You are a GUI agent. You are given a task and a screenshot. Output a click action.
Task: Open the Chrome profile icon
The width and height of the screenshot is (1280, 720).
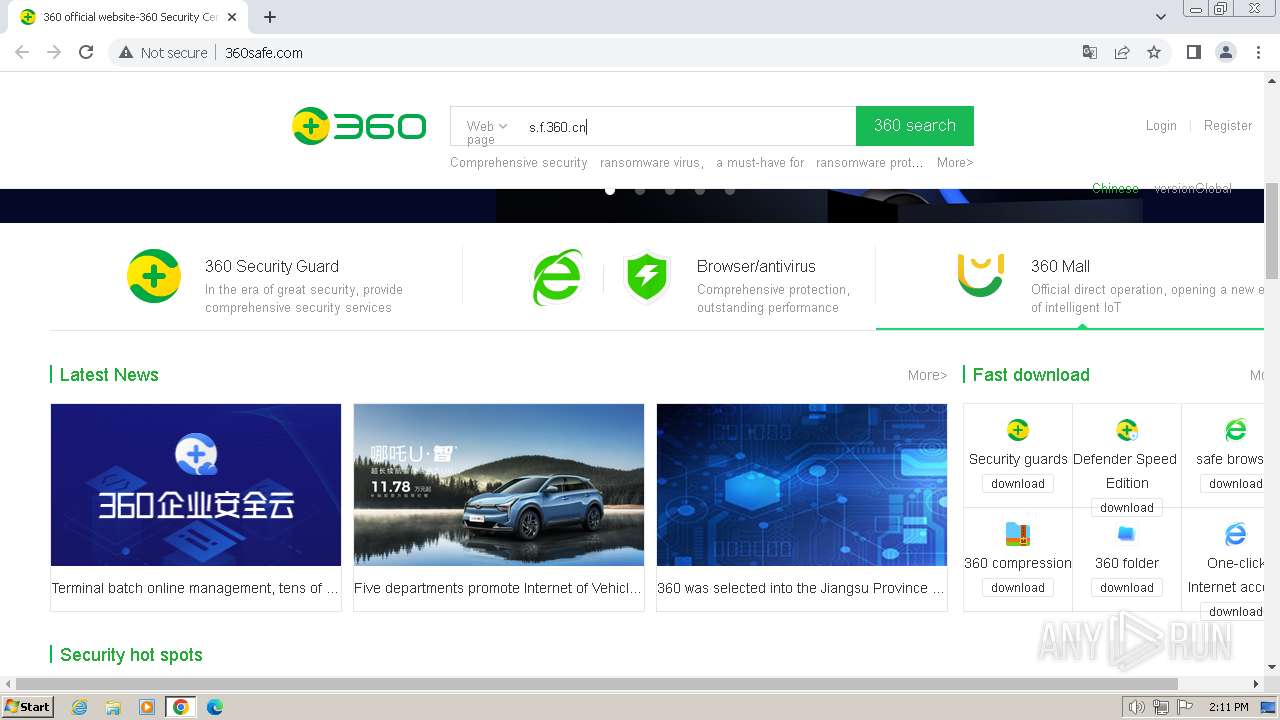pyautogui.click(x=1226, y=53)
